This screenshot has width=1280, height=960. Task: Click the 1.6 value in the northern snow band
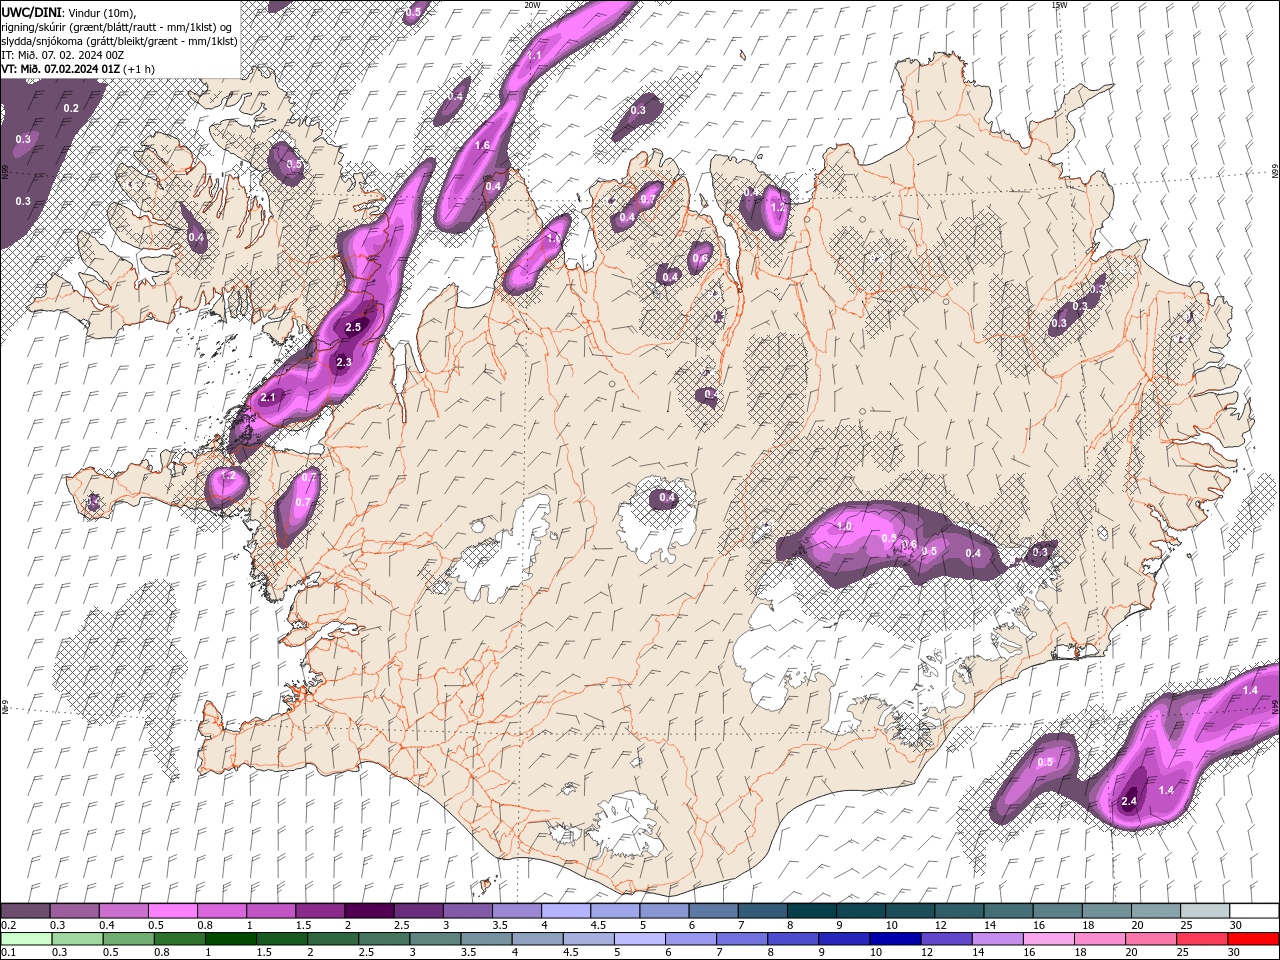tap(482, 145)
